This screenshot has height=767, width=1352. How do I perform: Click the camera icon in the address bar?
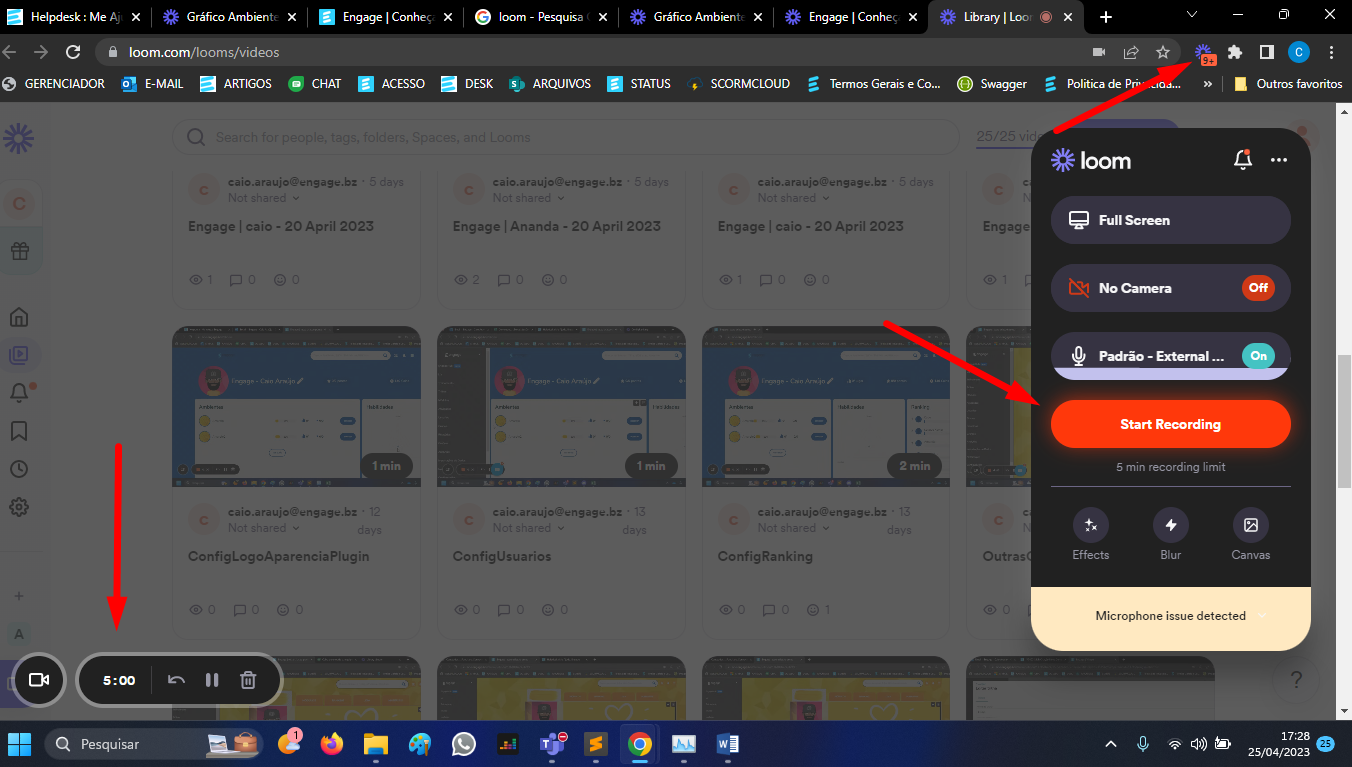coord(1099,52)
